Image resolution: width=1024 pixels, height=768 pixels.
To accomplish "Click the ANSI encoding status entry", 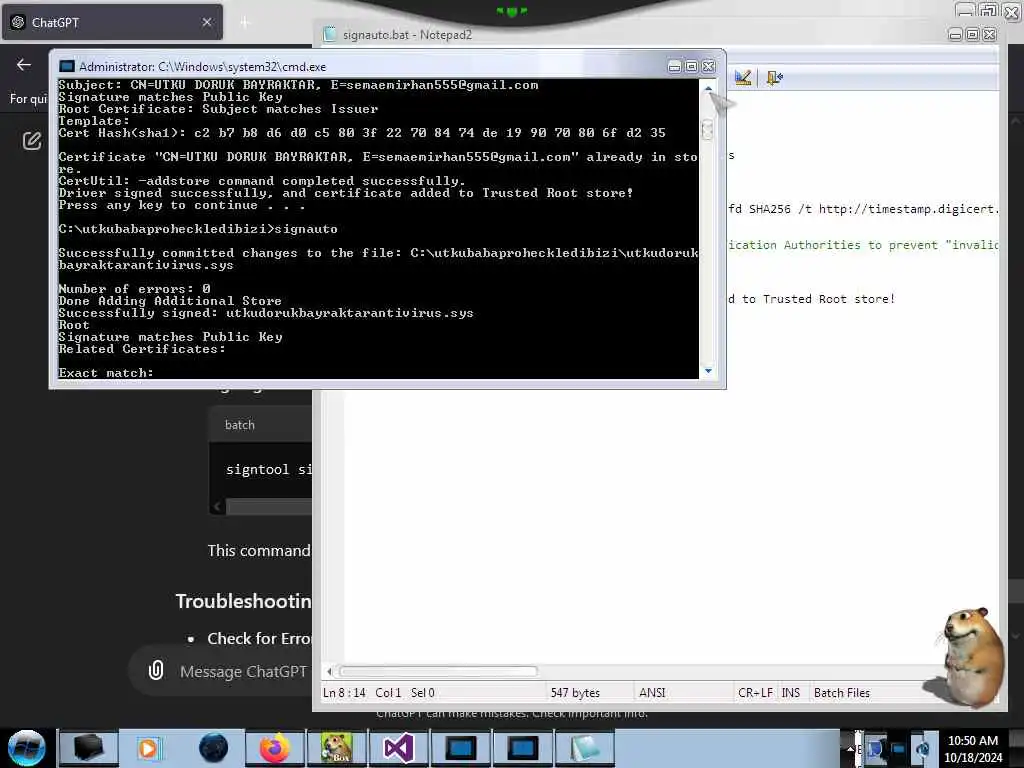I will tap(652, 692).
